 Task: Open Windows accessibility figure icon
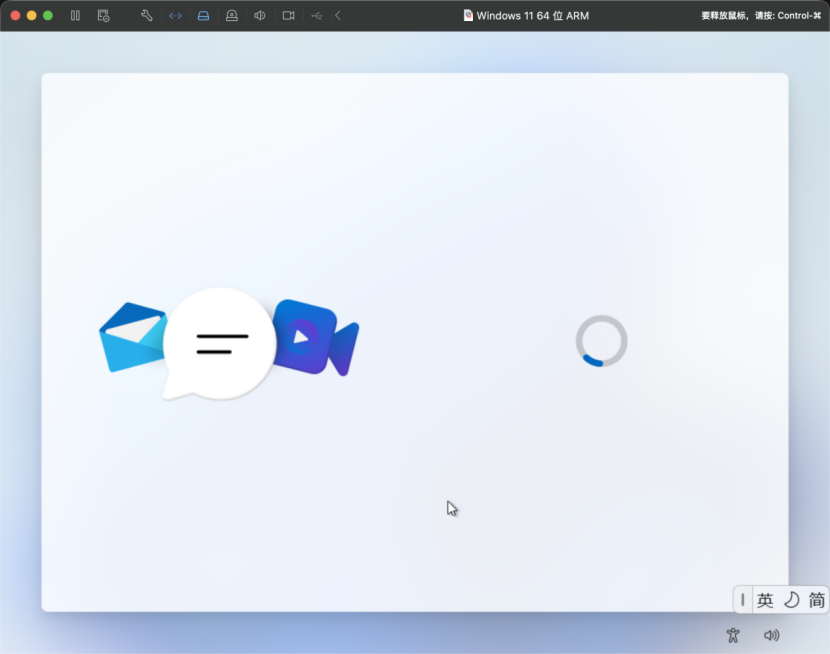[x=733, y=635]
